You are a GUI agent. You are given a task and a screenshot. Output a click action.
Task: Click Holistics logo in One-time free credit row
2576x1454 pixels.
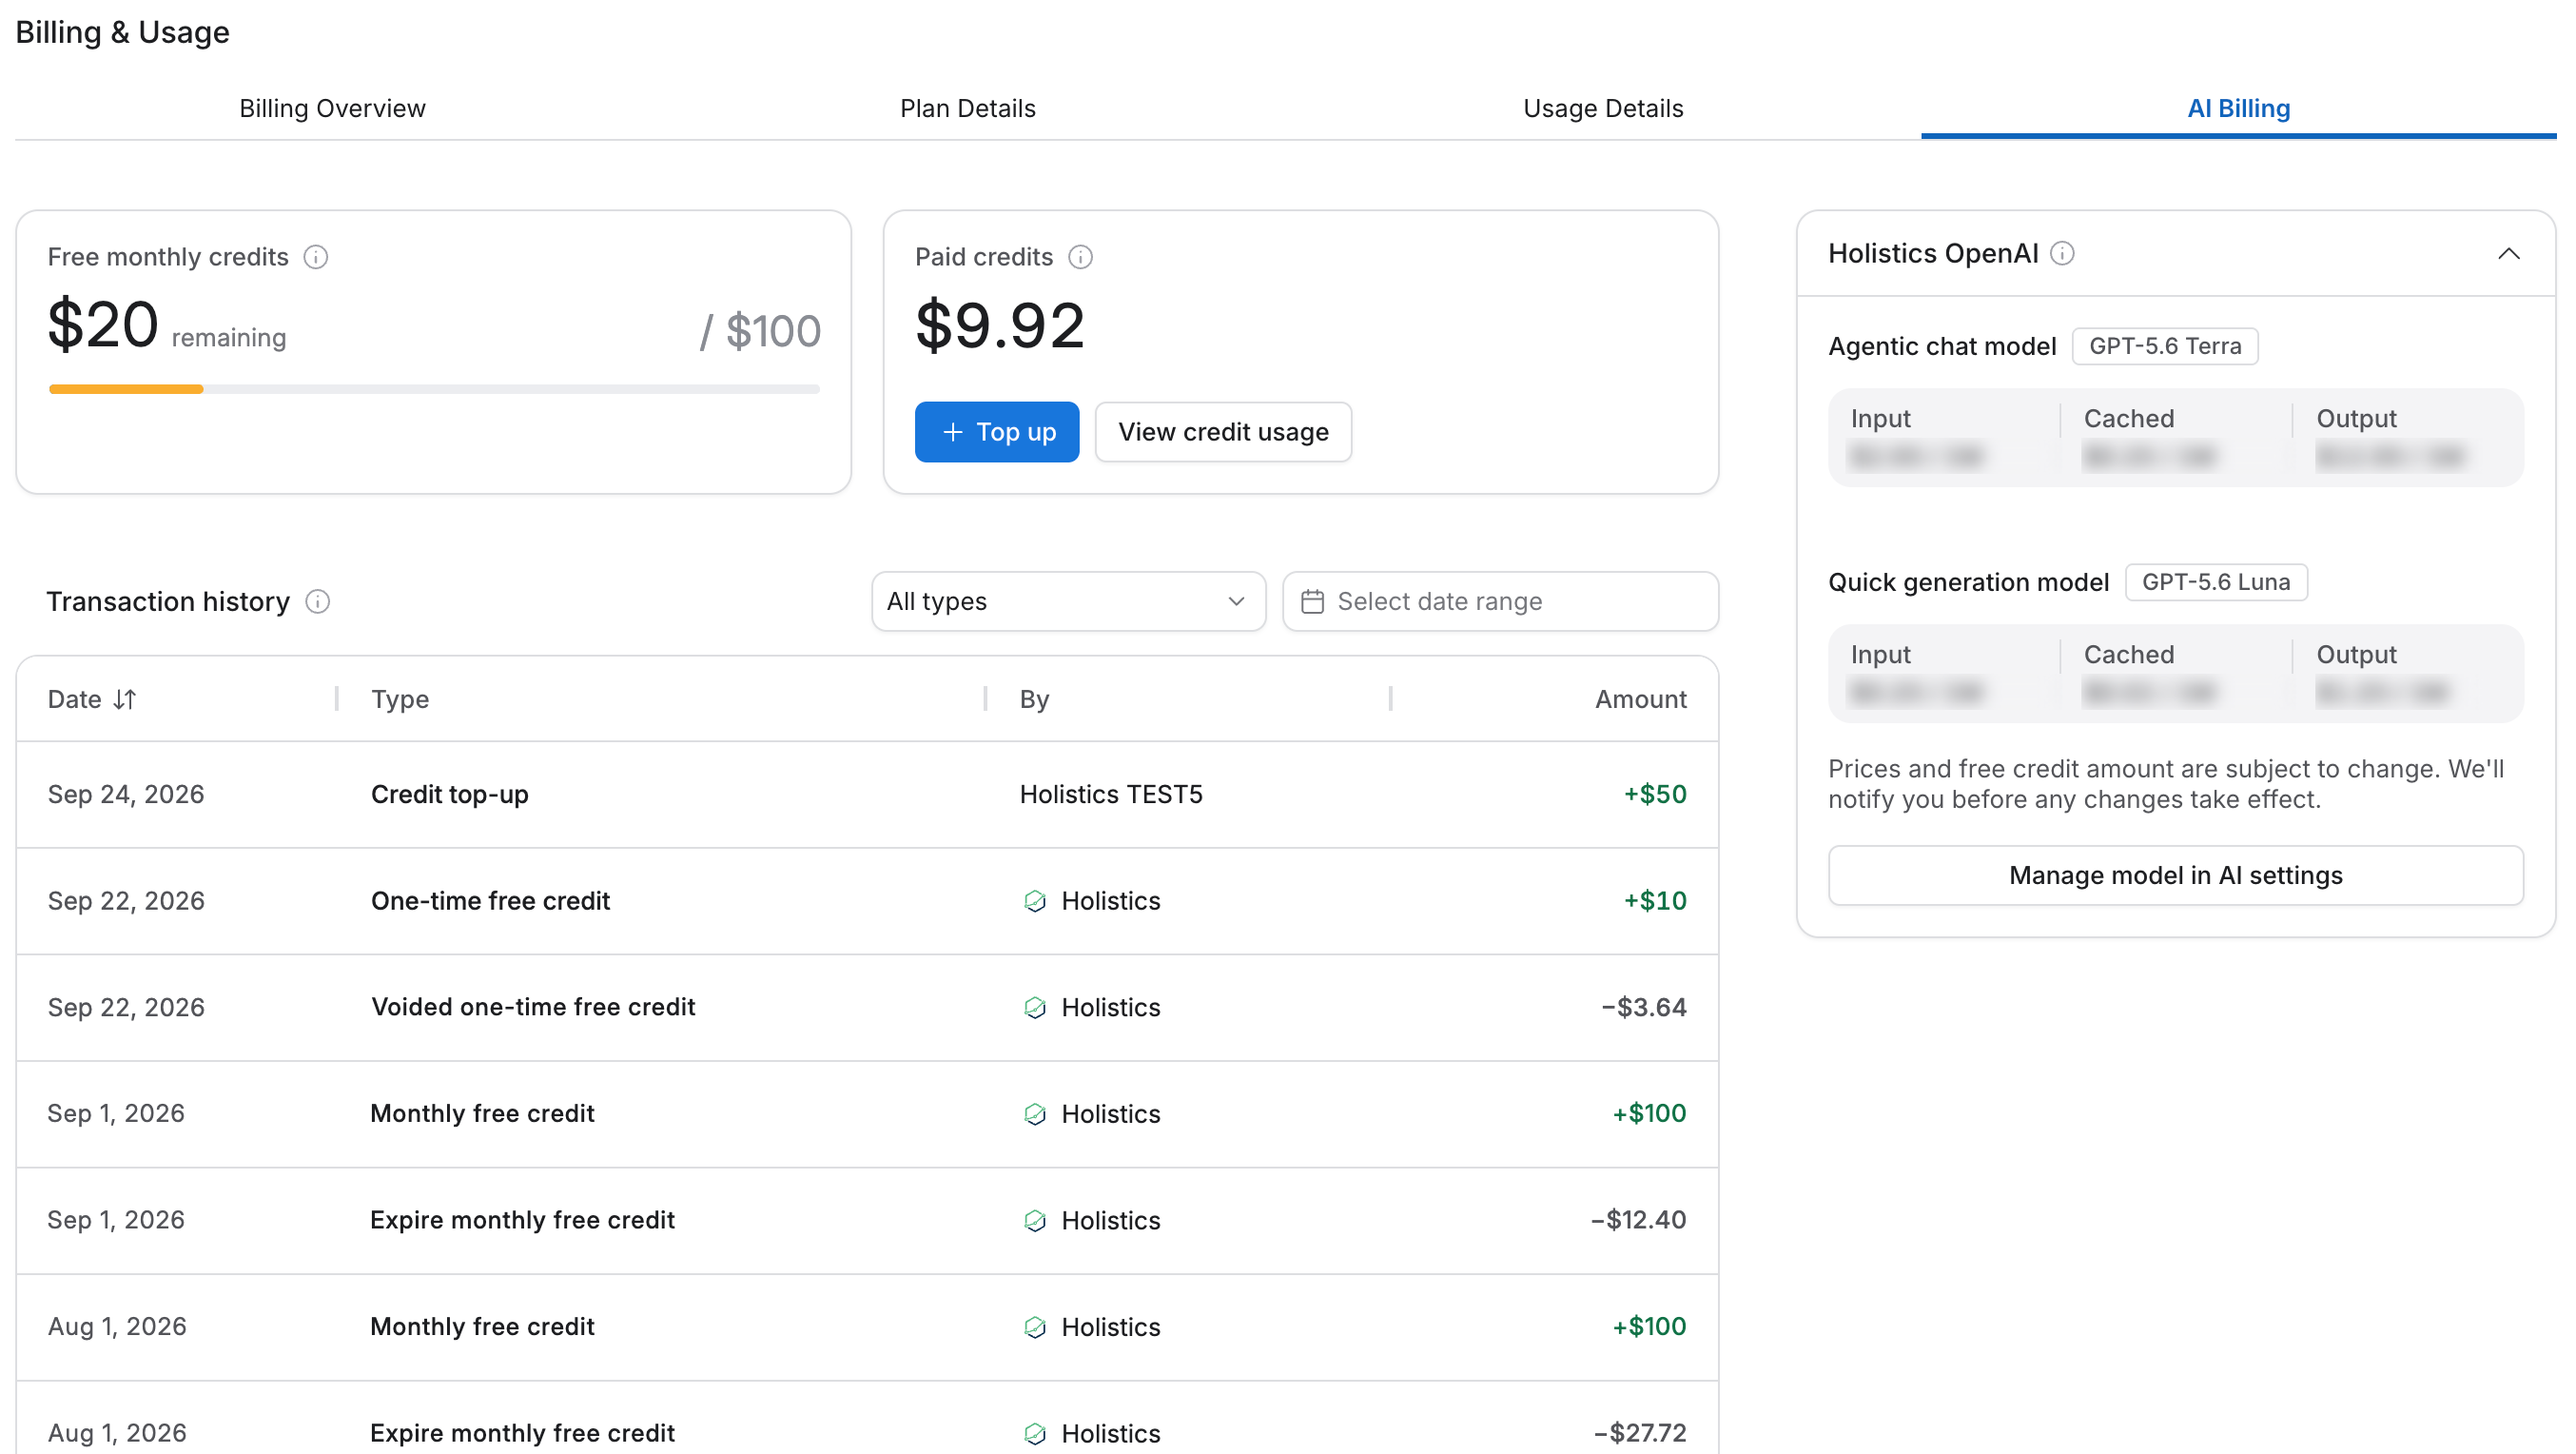click(x=1035, y=901)
